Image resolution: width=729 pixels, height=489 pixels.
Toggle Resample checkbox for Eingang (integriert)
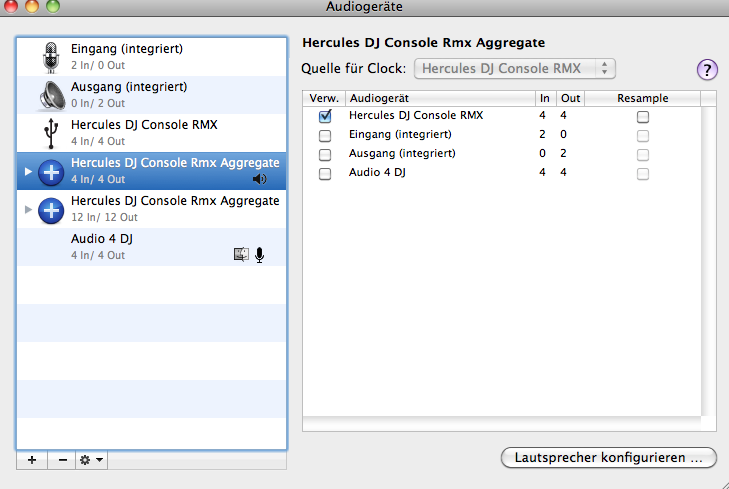coord(643,136)
